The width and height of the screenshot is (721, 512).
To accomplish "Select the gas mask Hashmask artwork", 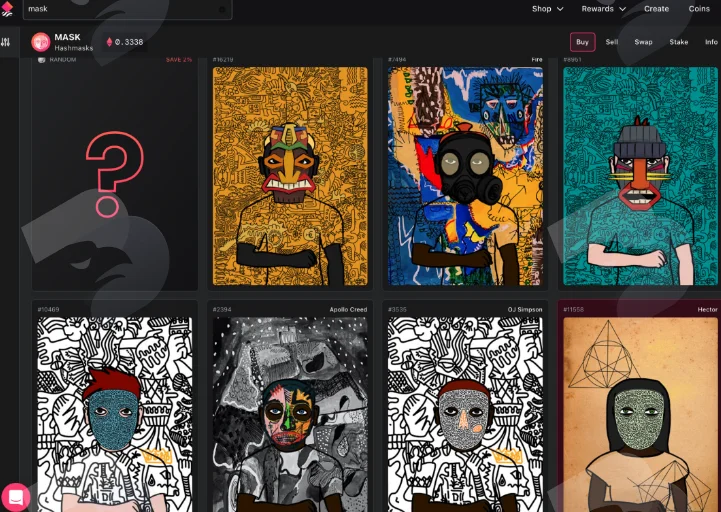I will coord(465,176).
